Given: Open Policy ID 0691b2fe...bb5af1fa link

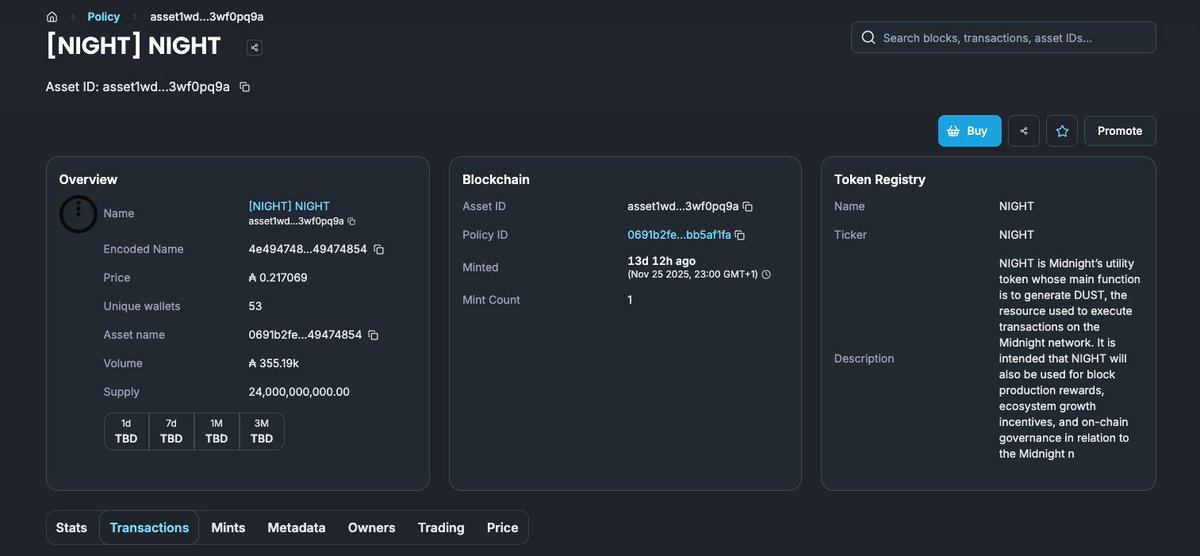Looking at the screenshot, I should click(x=679, y=235).
